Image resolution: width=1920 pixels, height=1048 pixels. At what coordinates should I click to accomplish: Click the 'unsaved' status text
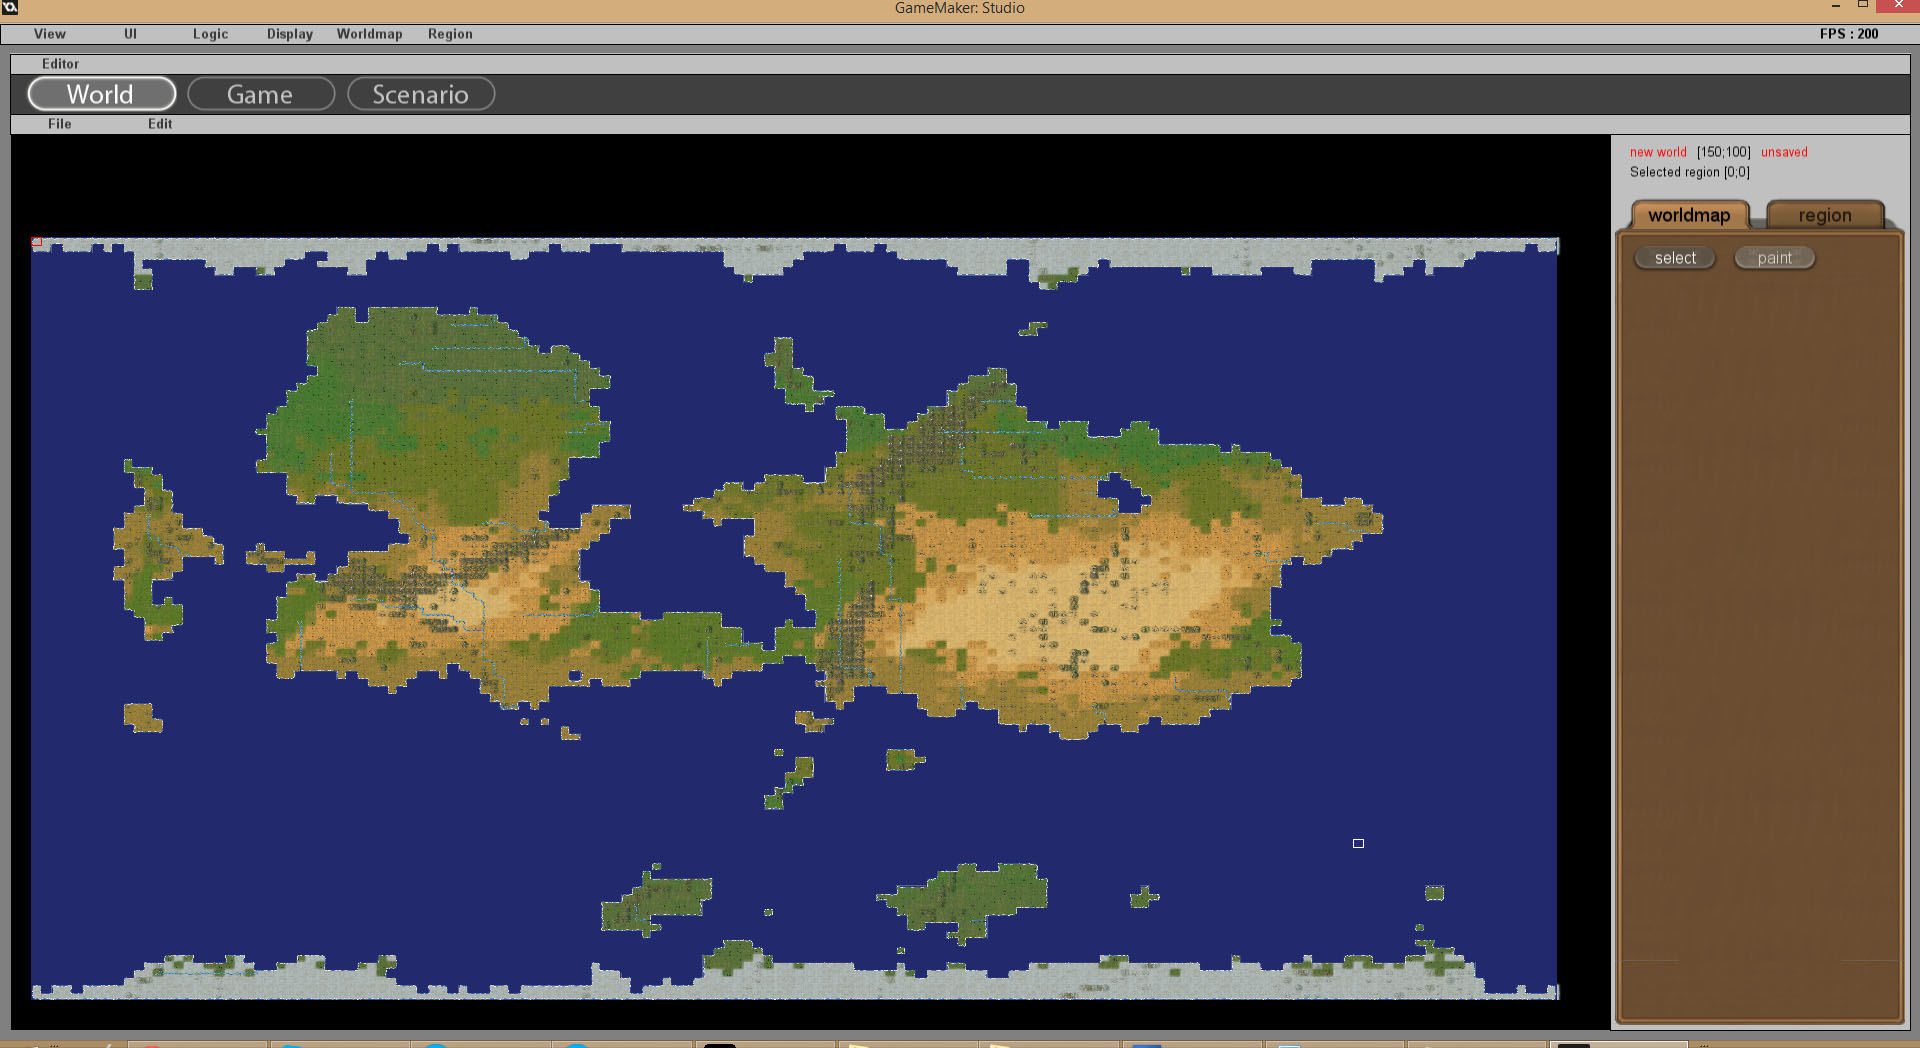(x=1784, y=152)
